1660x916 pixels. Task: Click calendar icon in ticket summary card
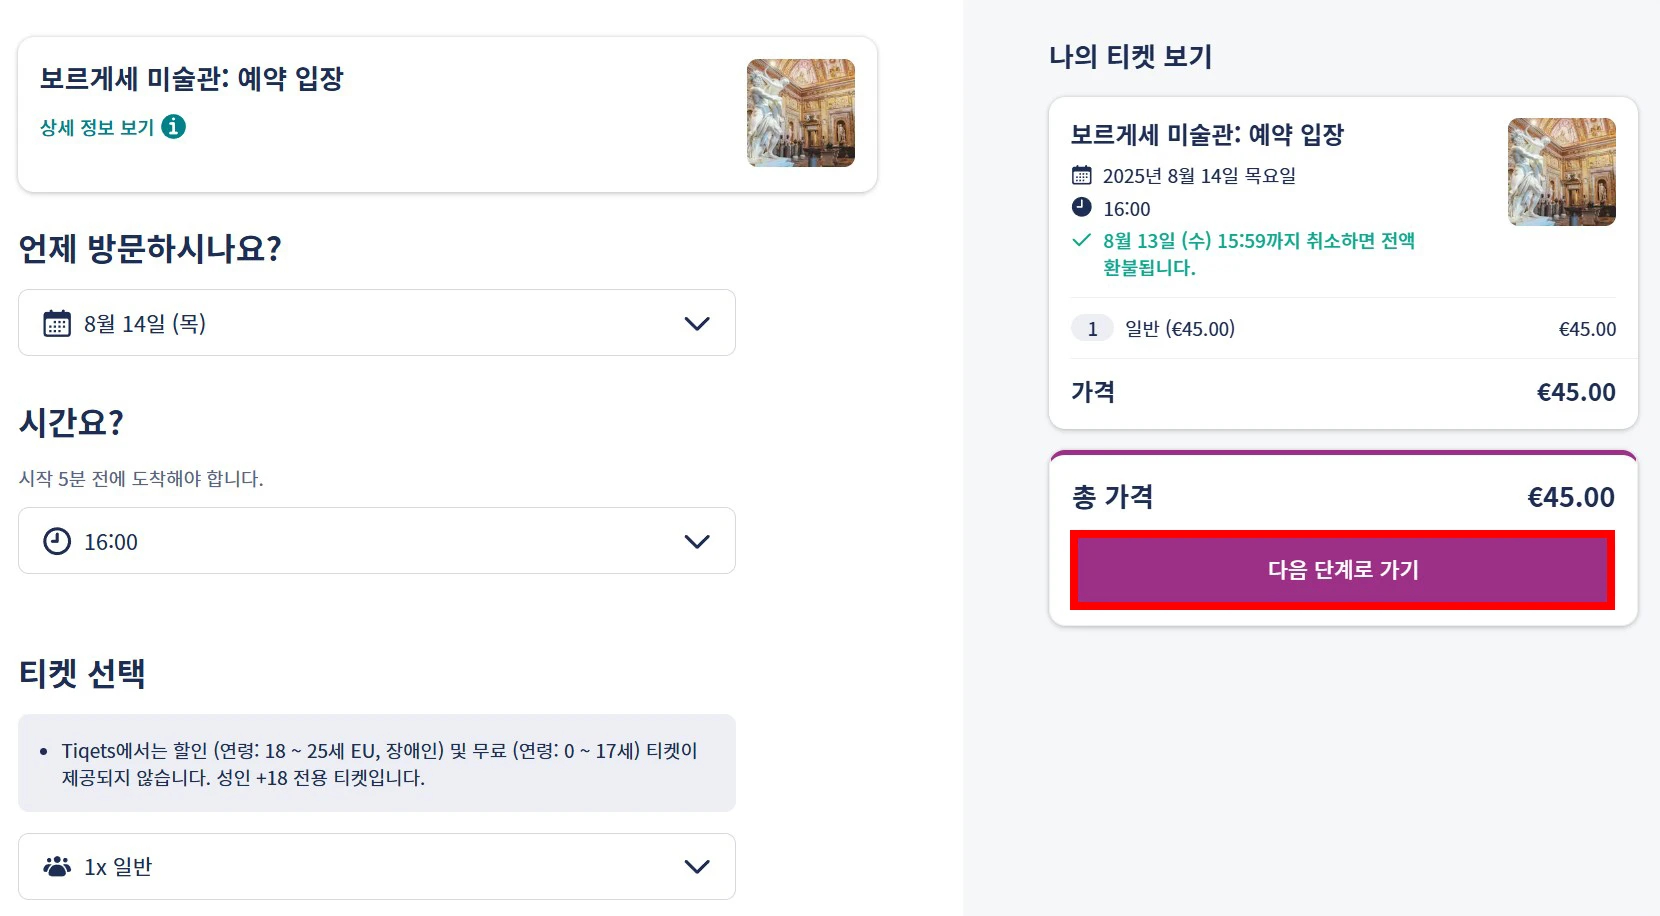coord(1081,176)
